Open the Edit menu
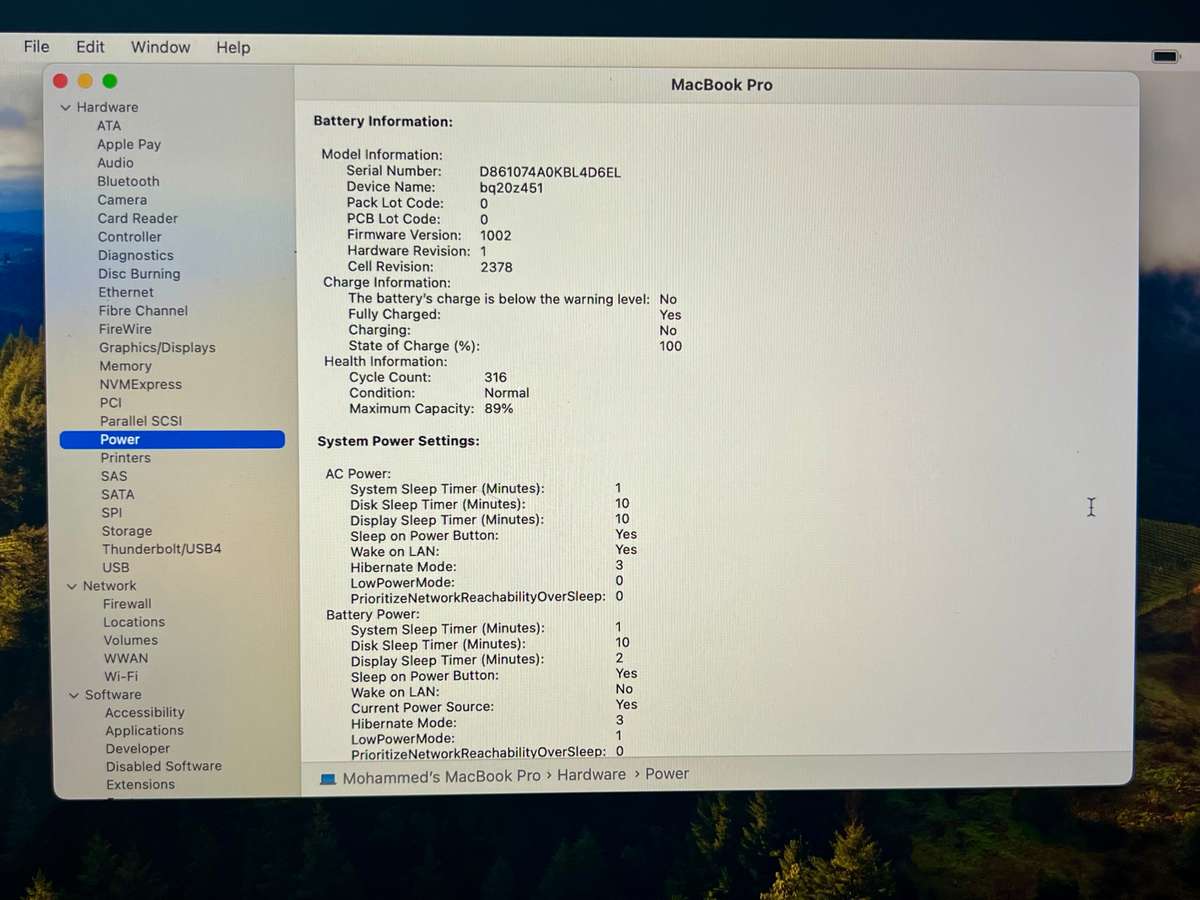This screenshot has width=1200, height=900. click(90, 47)
